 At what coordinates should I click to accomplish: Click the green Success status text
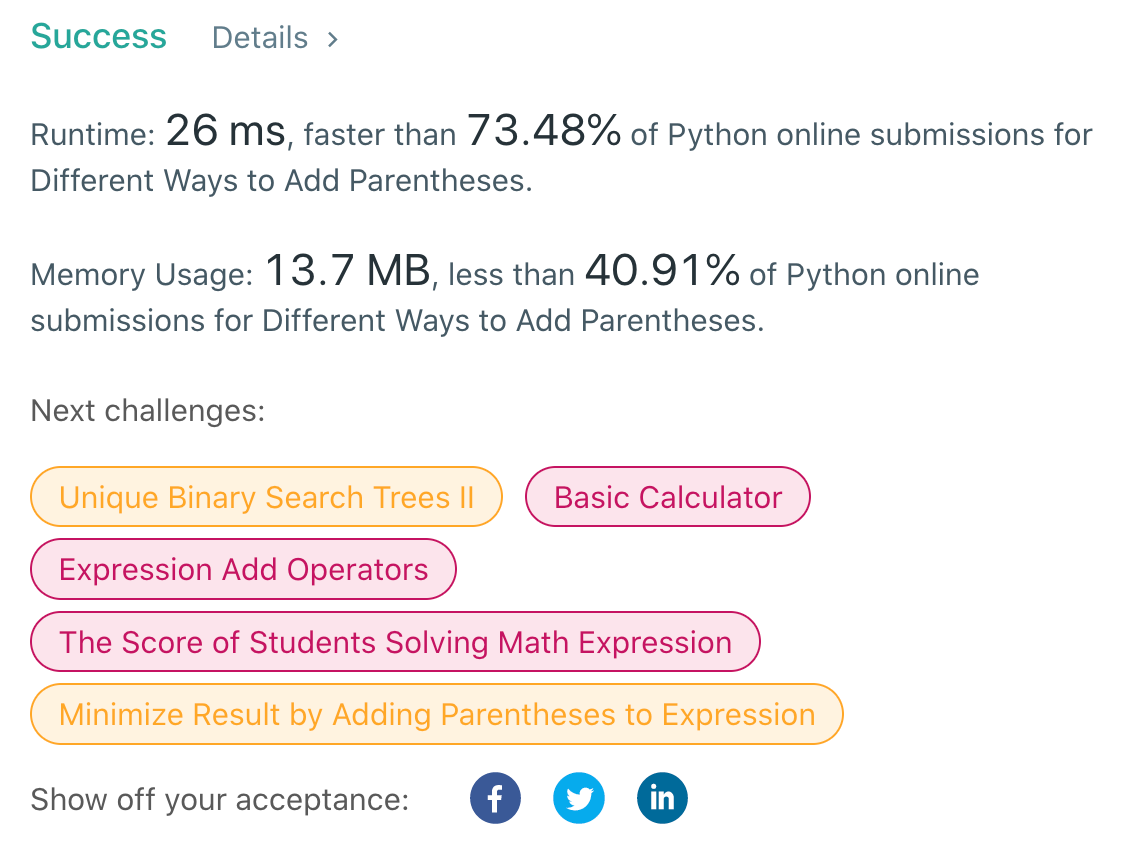pos(99,36)
